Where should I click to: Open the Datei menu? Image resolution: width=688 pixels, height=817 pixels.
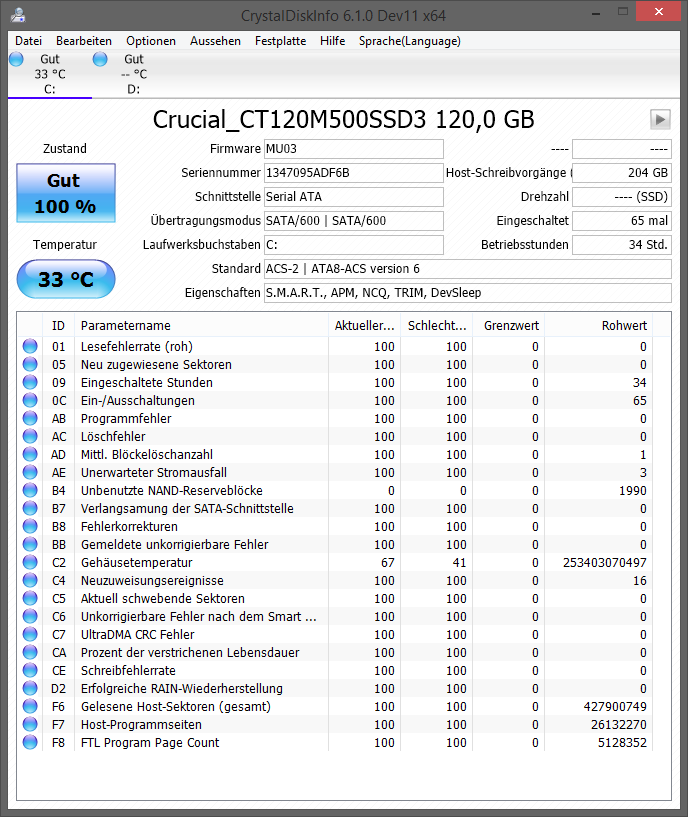[x=28, y=41]
